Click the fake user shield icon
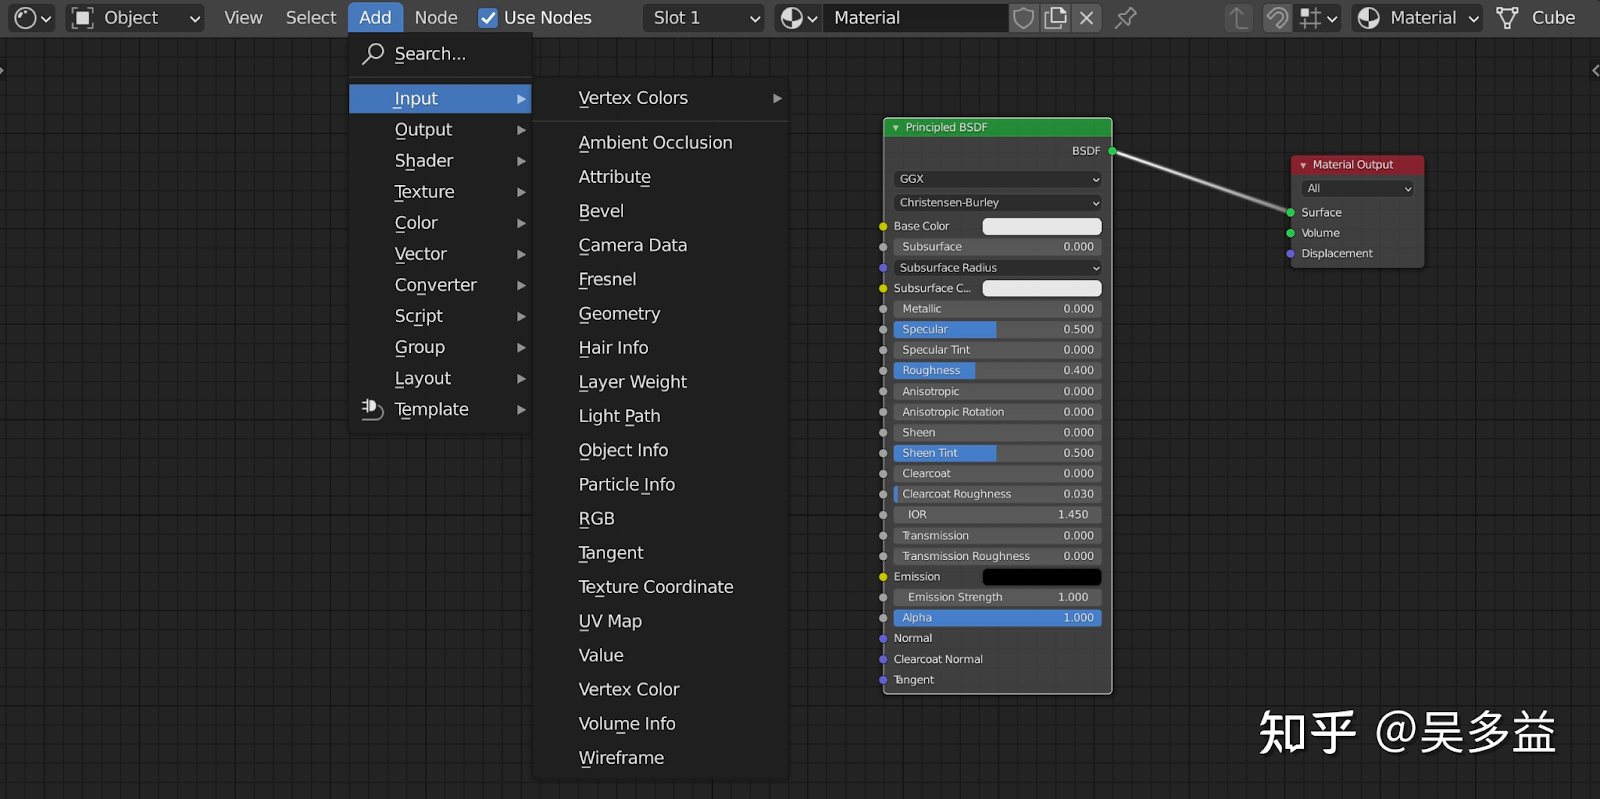 click(1023, 18)
